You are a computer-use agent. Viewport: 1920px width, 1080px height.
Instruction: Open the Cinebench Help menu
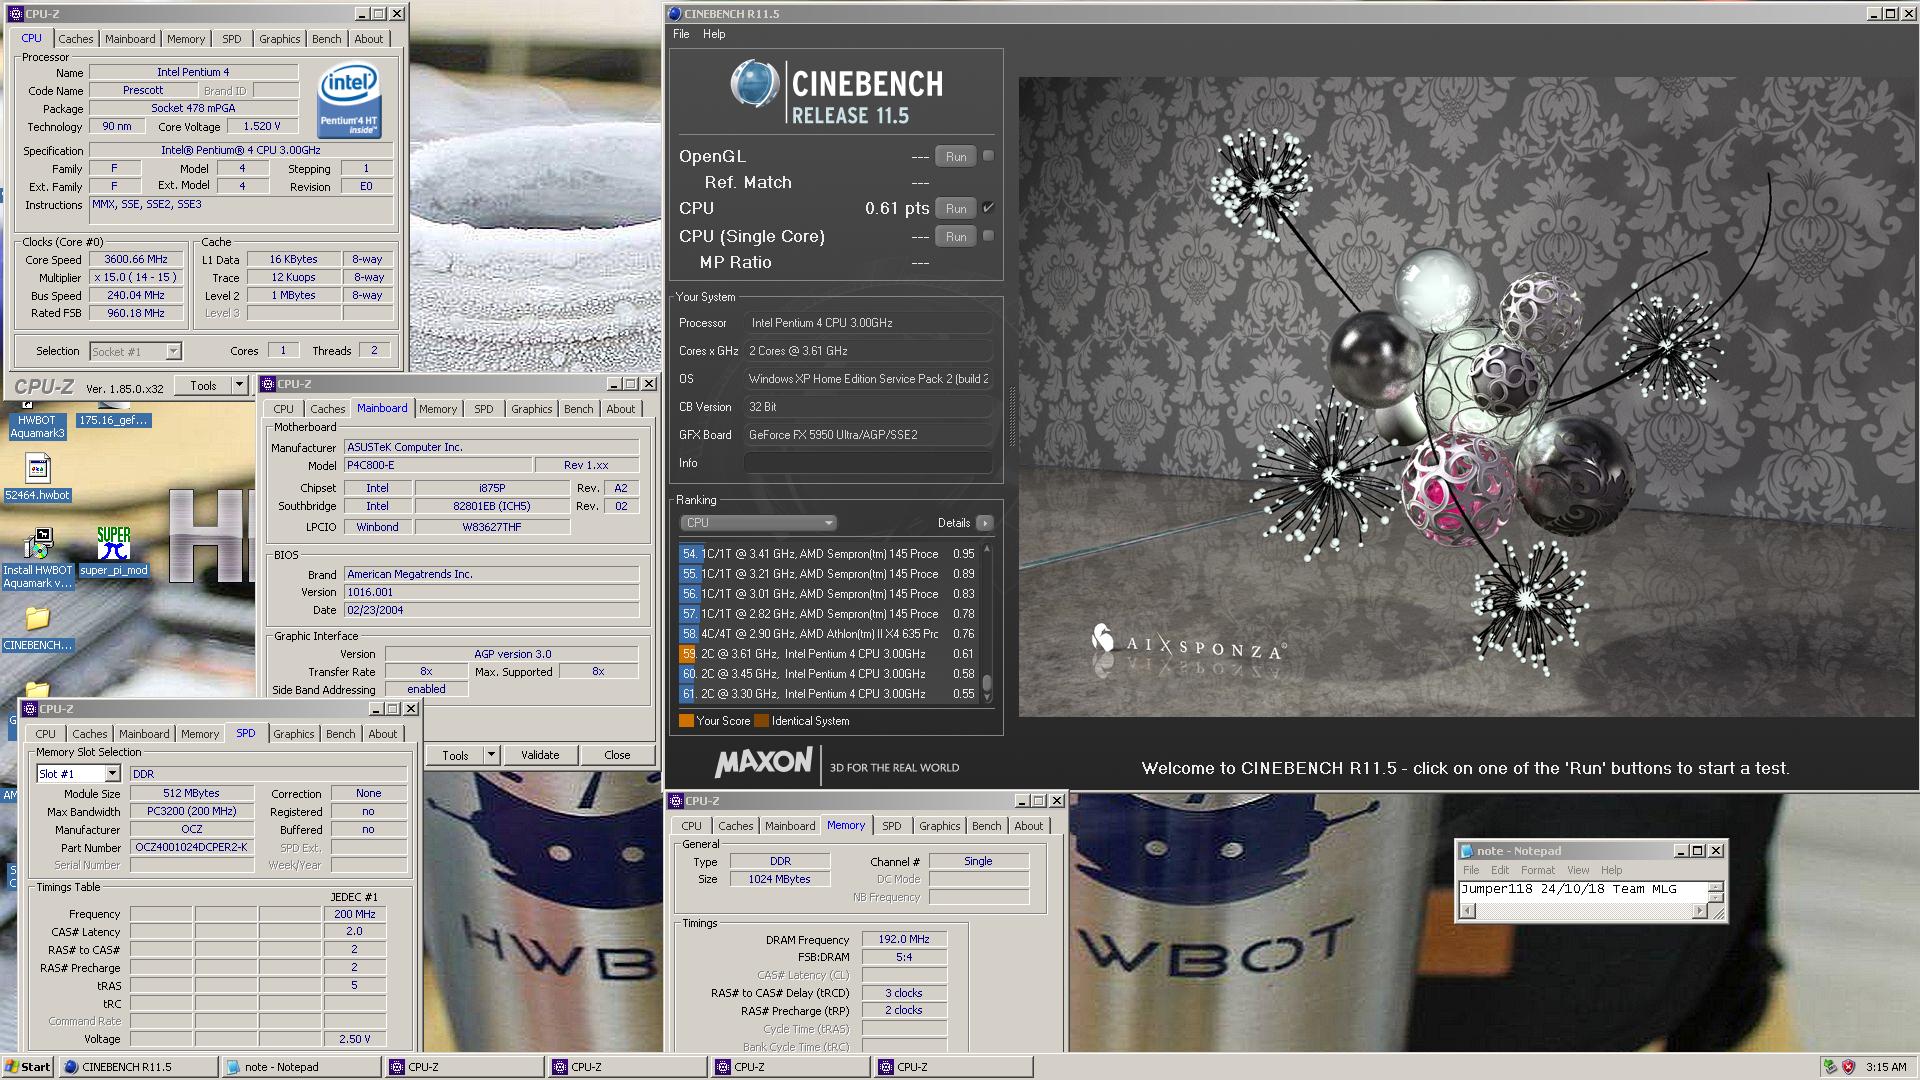tap(714, 34)
